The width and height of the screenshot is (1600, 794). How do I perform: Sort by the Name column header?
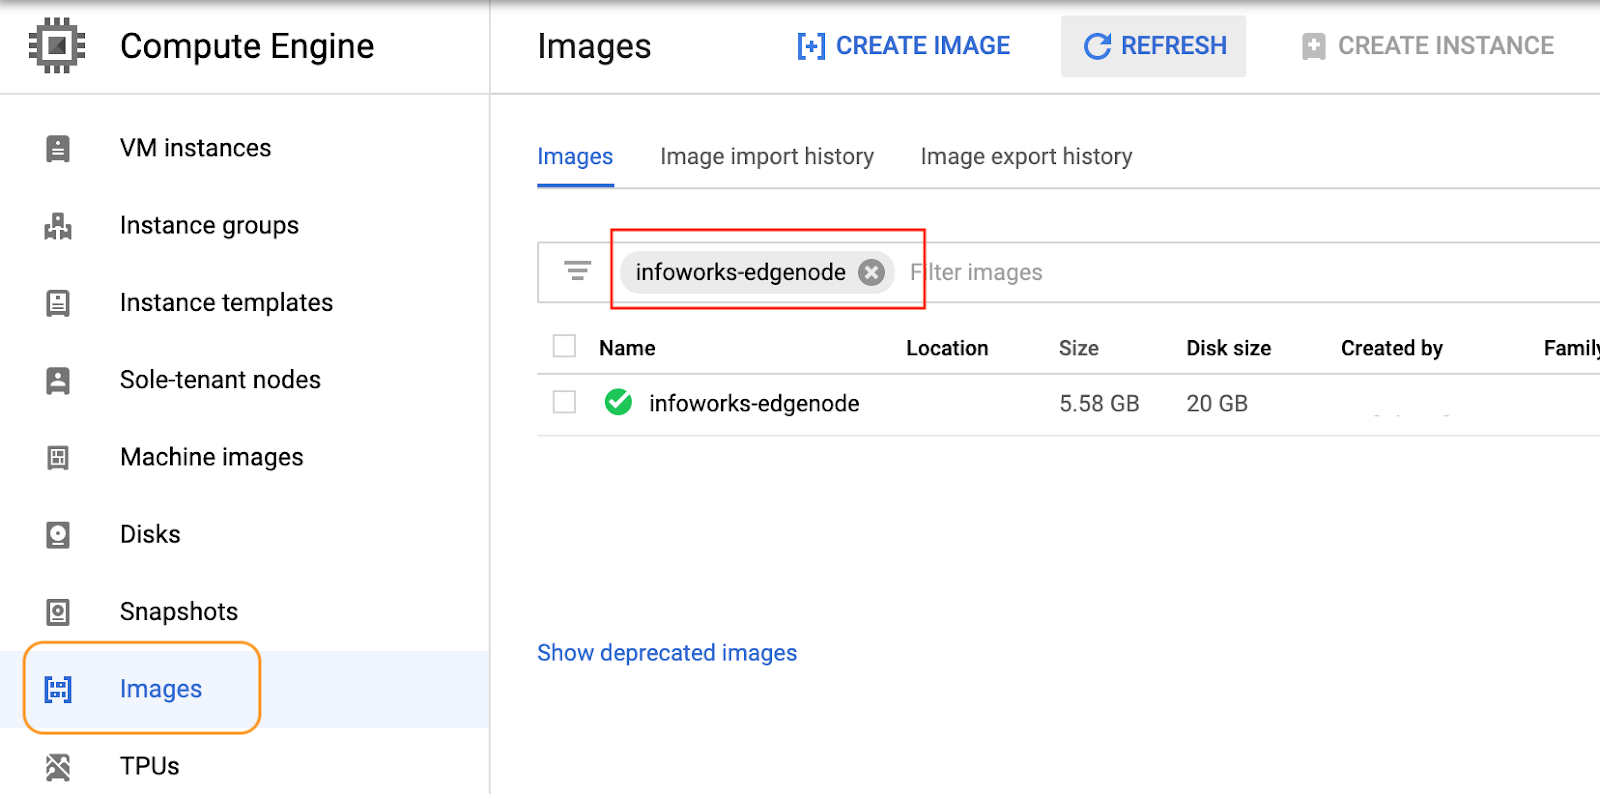627,348
